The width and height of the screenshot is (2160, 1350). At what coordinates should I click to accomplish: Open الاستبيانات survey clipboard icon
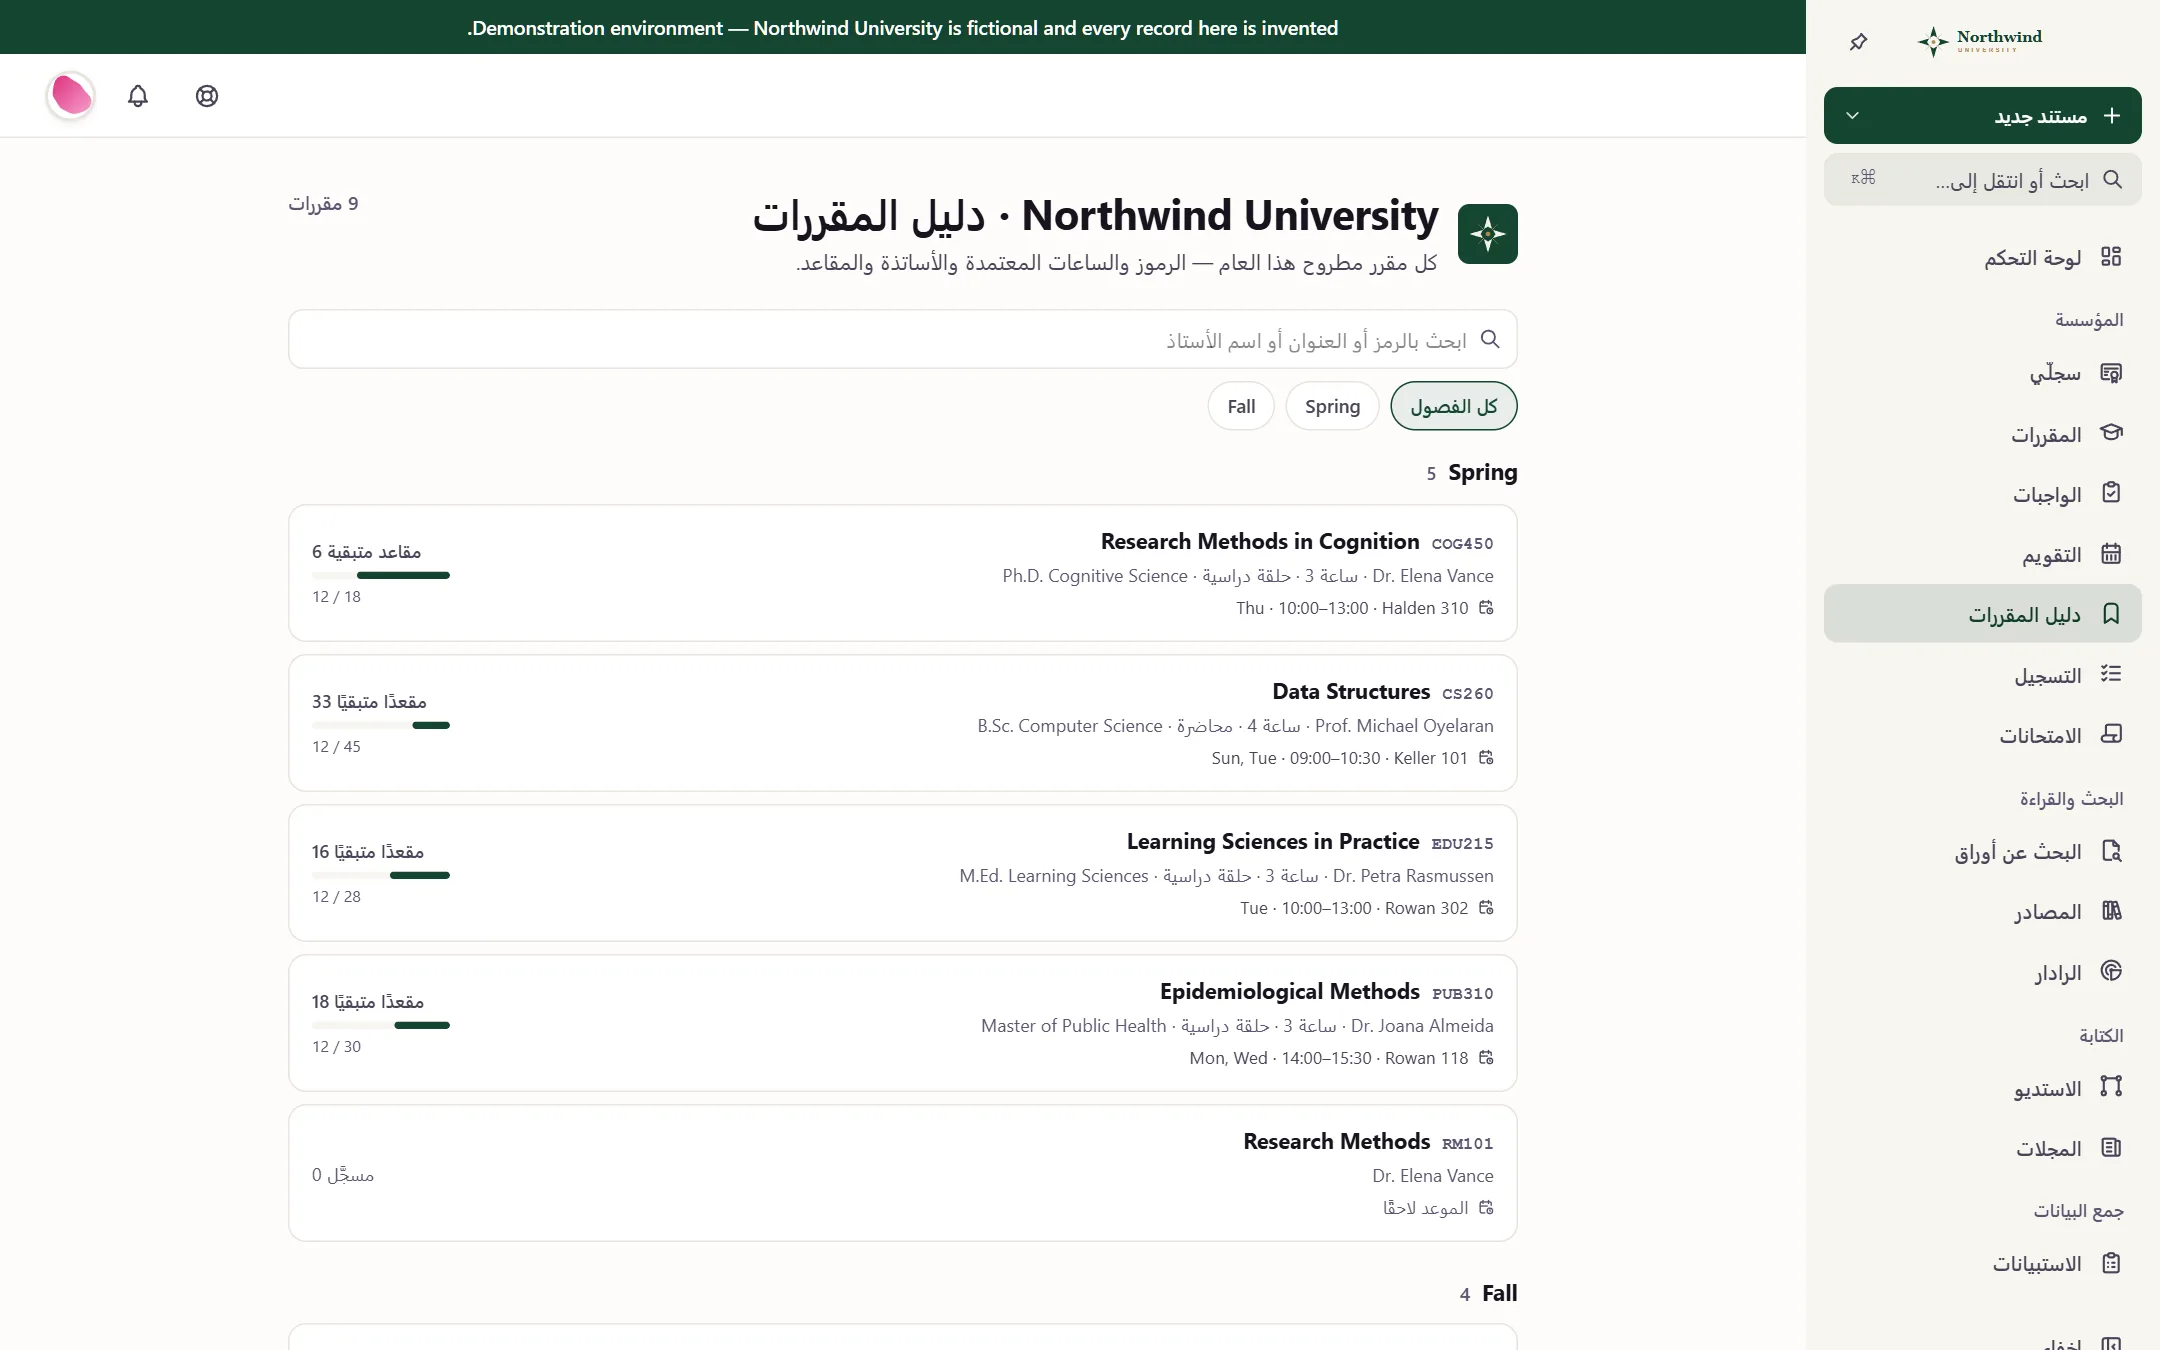click(x=2111, y=1263)
